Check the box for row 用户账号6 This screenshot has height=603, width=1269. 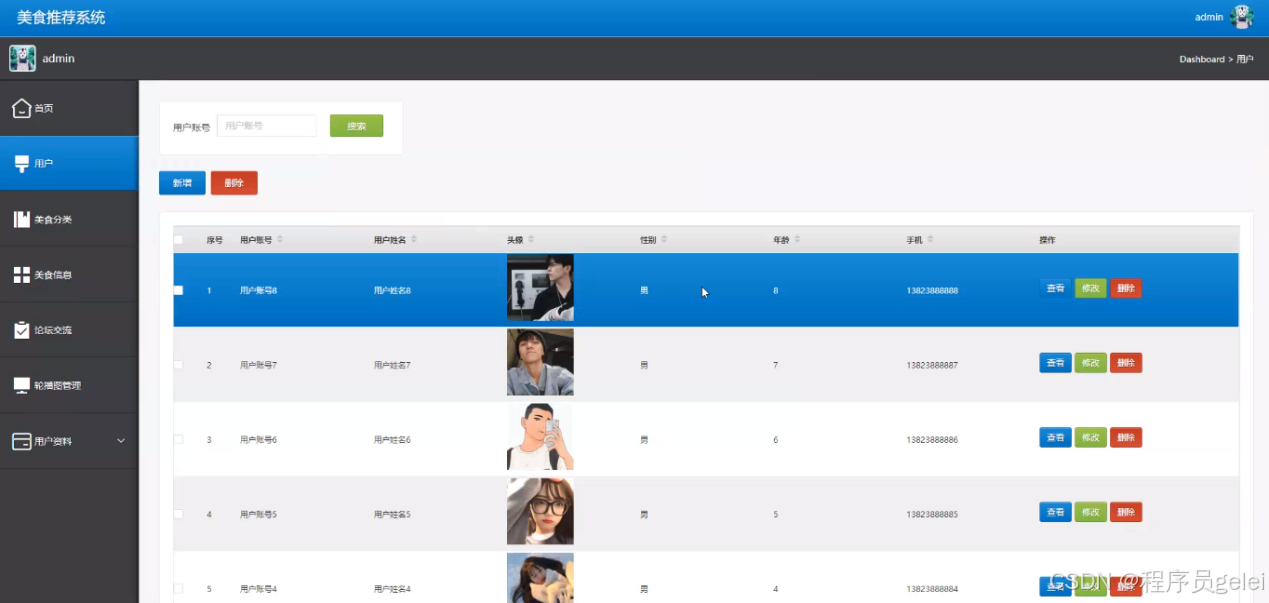point(178,439)
